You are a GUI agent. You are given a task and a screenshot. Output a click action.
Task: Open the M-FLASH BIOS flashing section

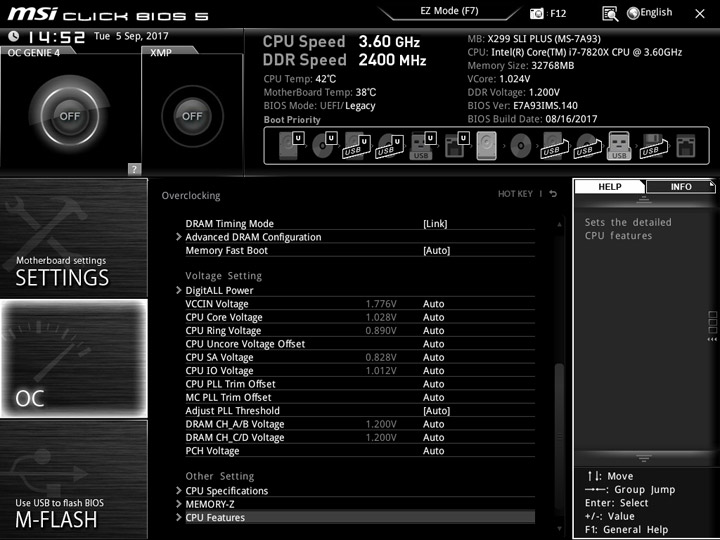click(74, 479)
